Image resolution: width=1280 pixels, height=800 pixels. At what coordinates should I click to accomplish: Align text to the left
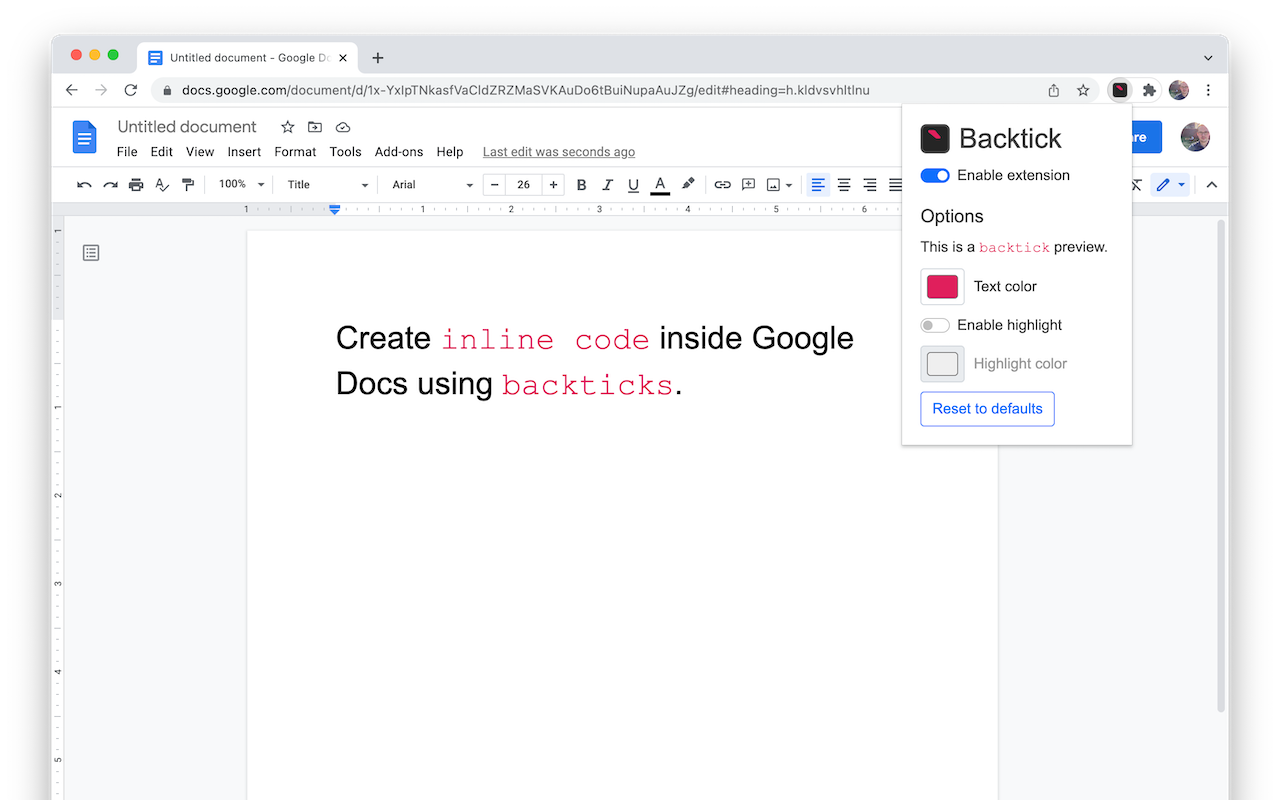coord(818,185)
